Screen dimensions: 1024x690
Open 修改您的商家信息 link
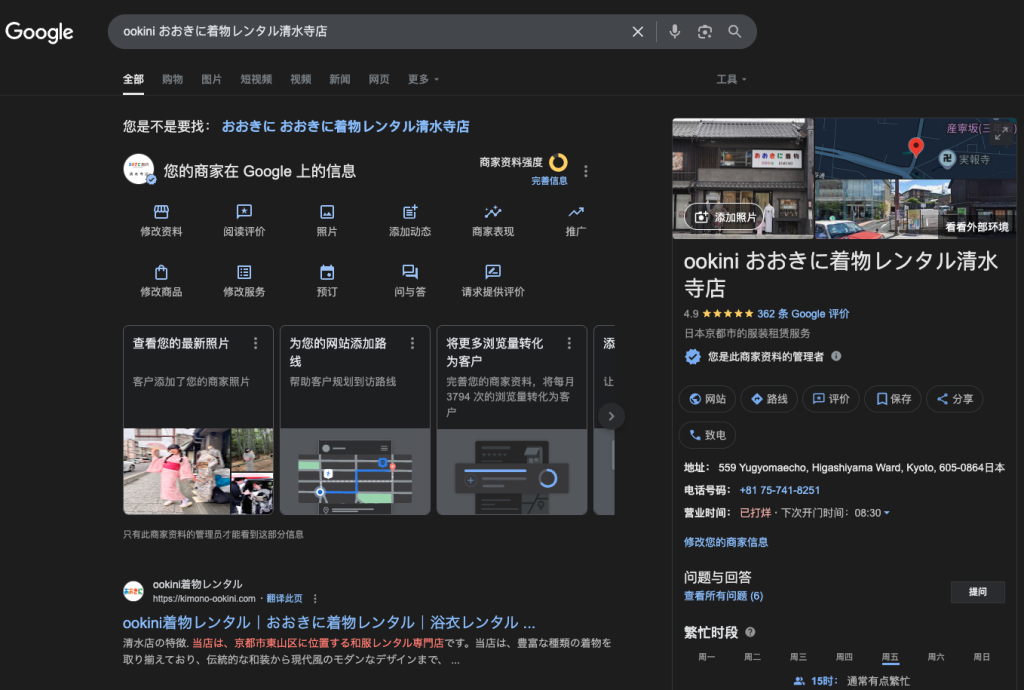click(x=726, y=542)
